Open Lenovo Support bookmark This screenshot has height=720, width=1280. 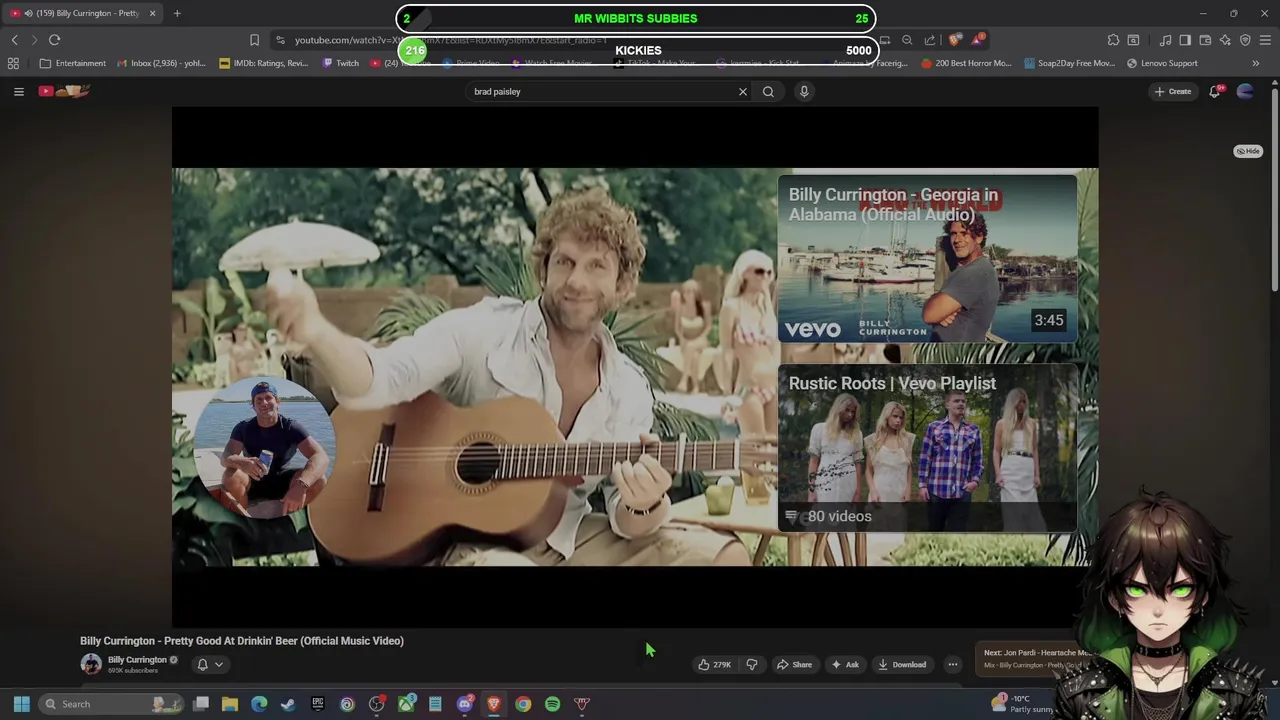click(x=1162, y=63)
